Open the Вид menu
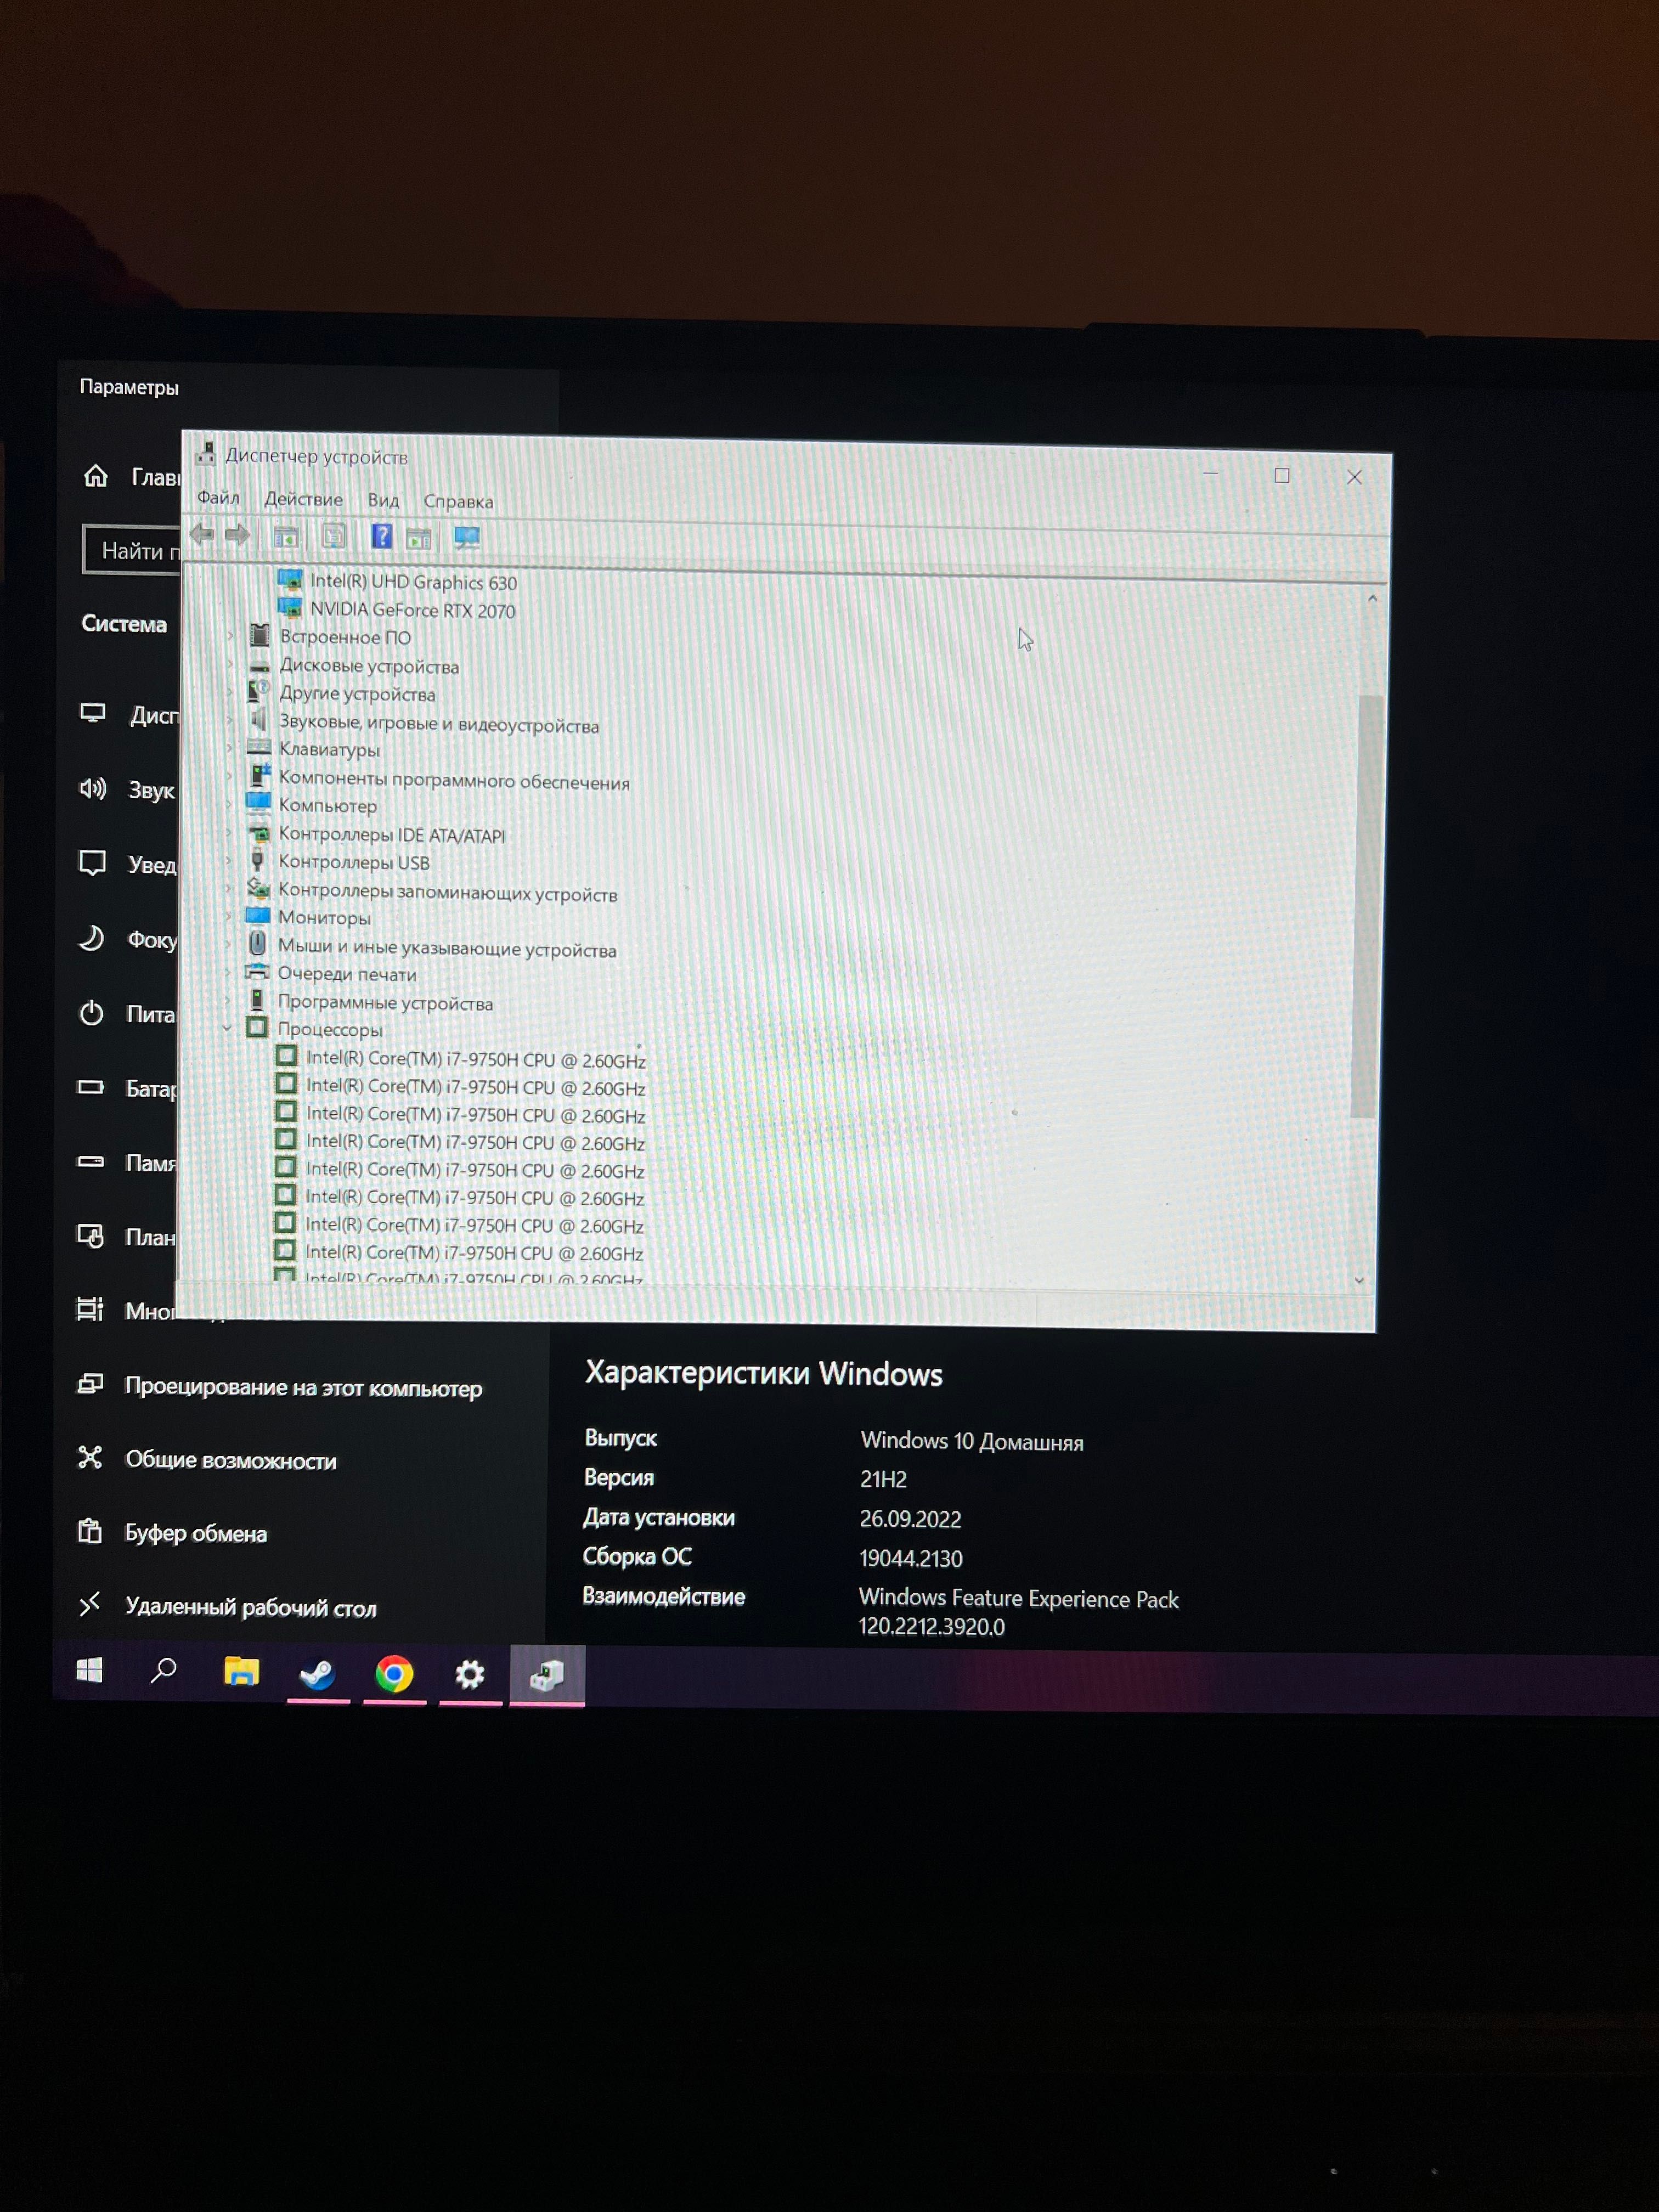 pos(383,500)
